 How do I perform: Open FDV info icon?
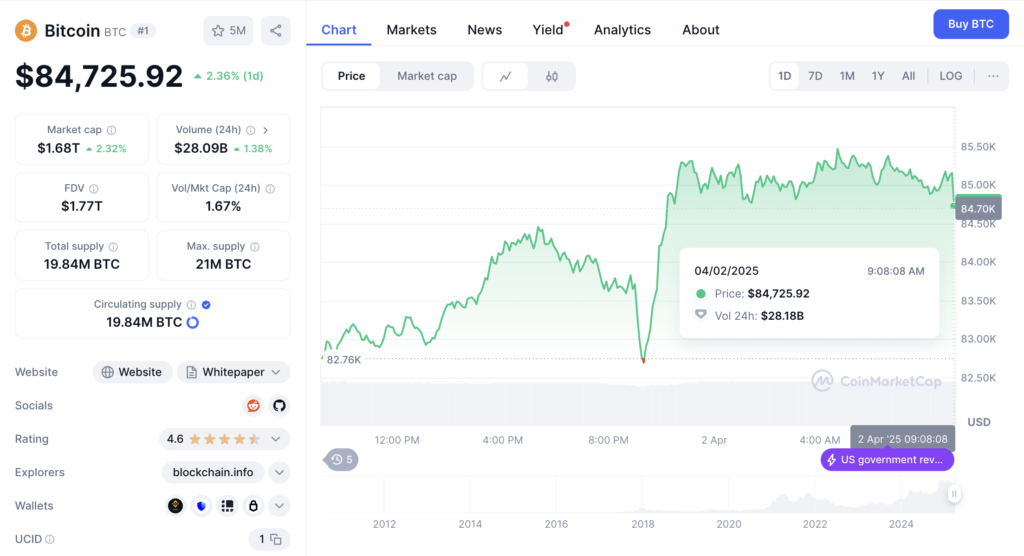(94, 188)
